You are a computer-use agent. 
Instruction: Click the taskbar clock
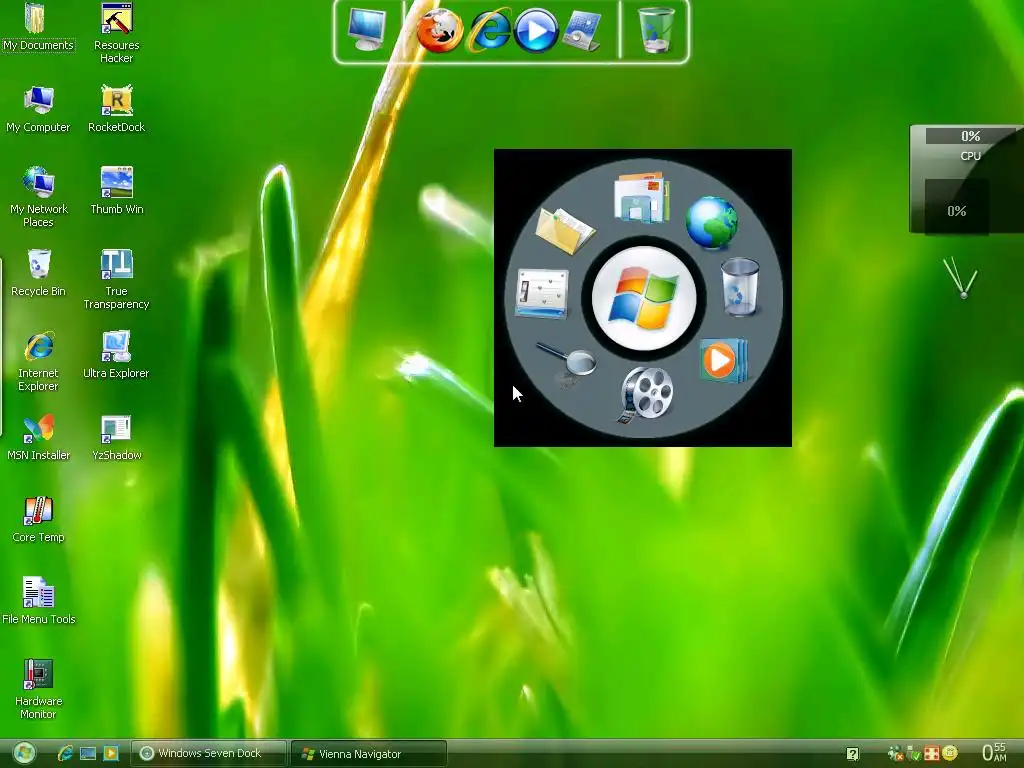[x=994, y=752]
